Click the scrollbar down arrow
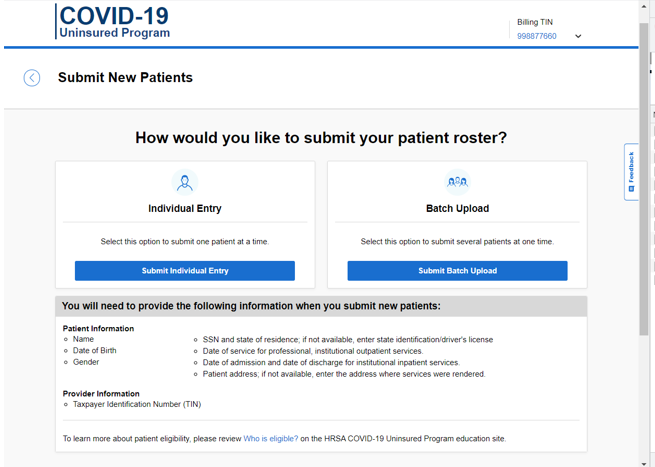The image size is (655, 467). (x=644, y=462)
